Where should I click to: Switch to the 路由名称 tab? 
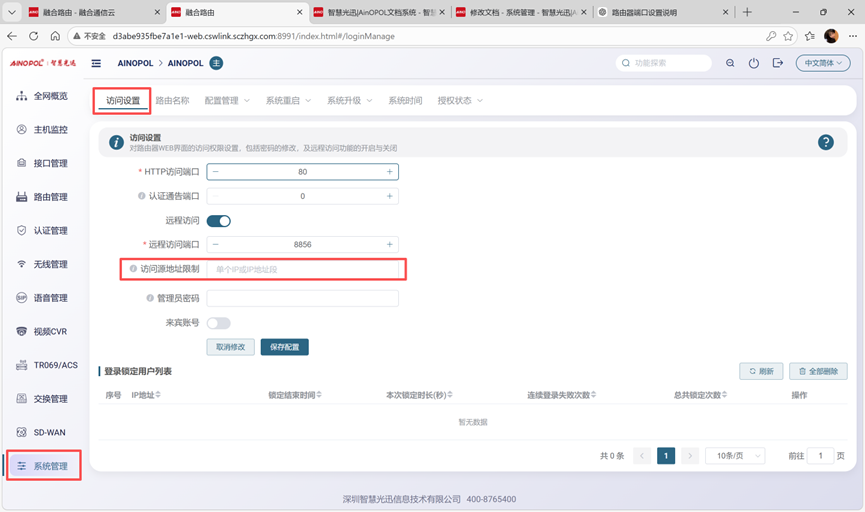pos(172,101)
